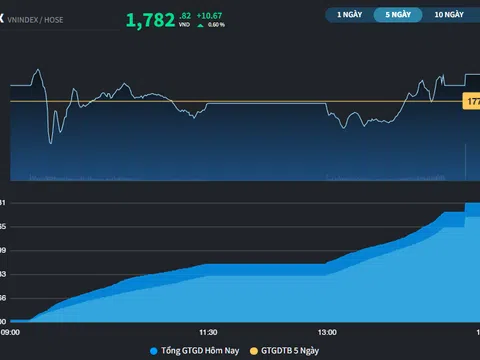Click the 0.60 % change percentage
The width and height of the screenshot is (480, 360).
tap(216, 25)
